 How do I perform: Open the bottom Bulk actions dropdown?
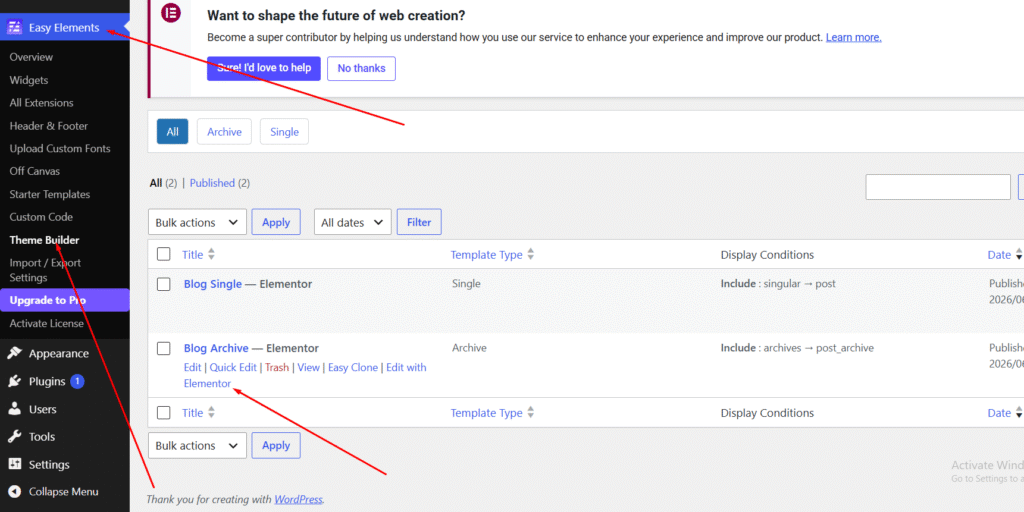197,445
